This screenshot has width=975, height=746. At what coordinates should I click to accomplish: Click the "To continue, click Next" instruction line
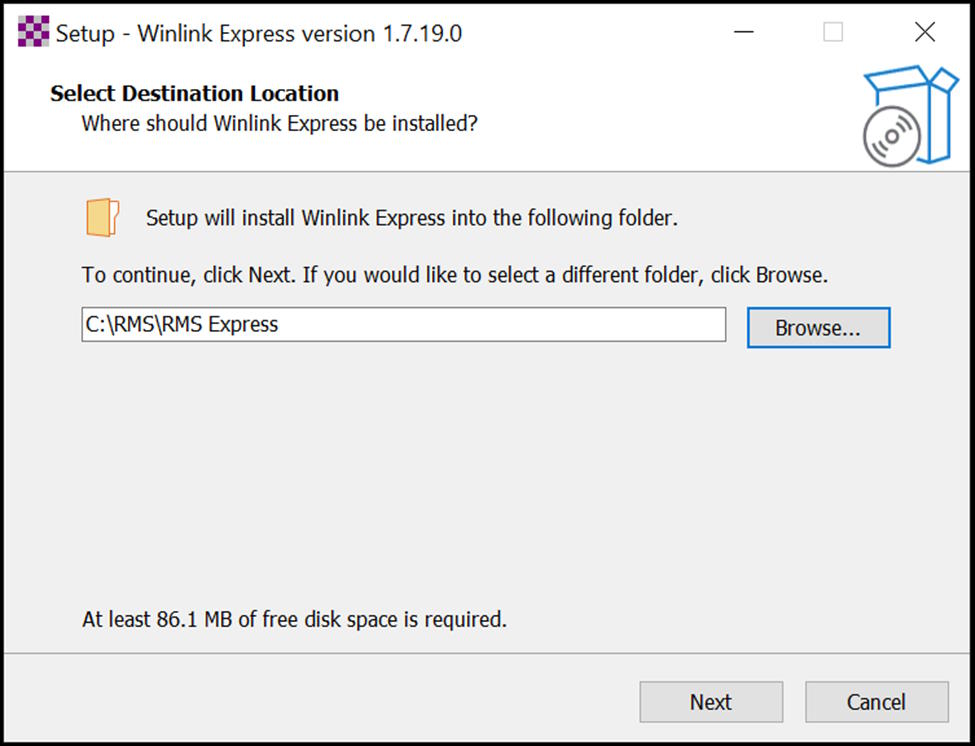tap(454, 274)
